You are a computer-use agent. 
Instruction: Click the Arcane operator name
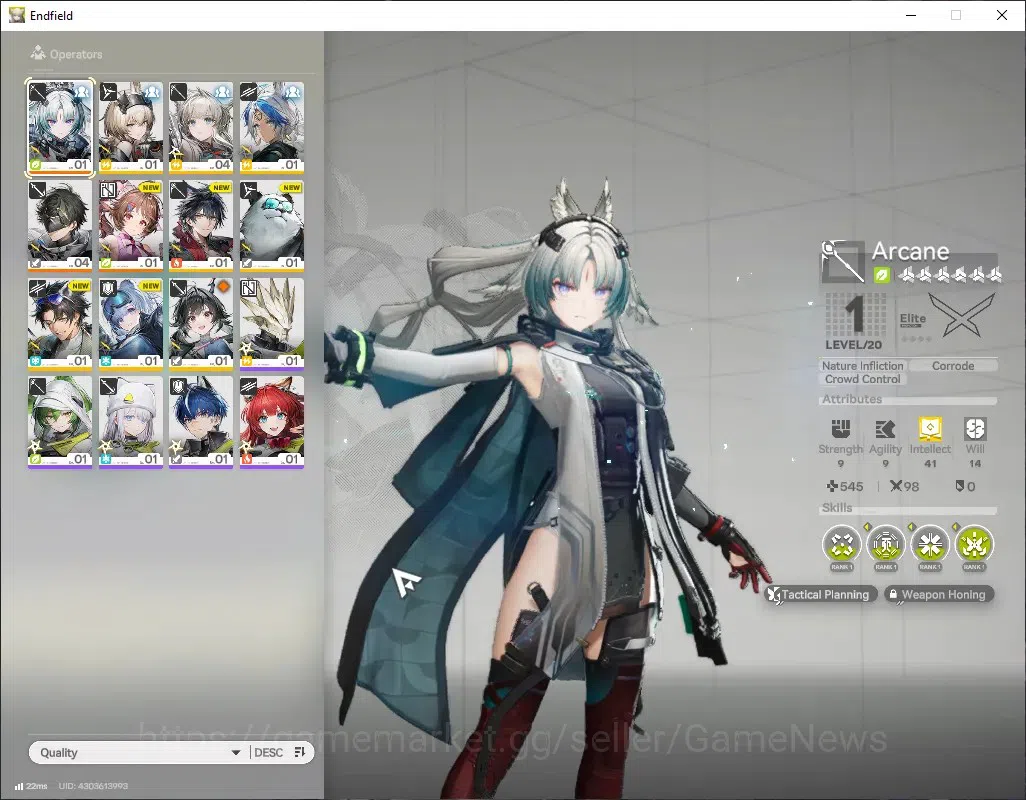910,251
